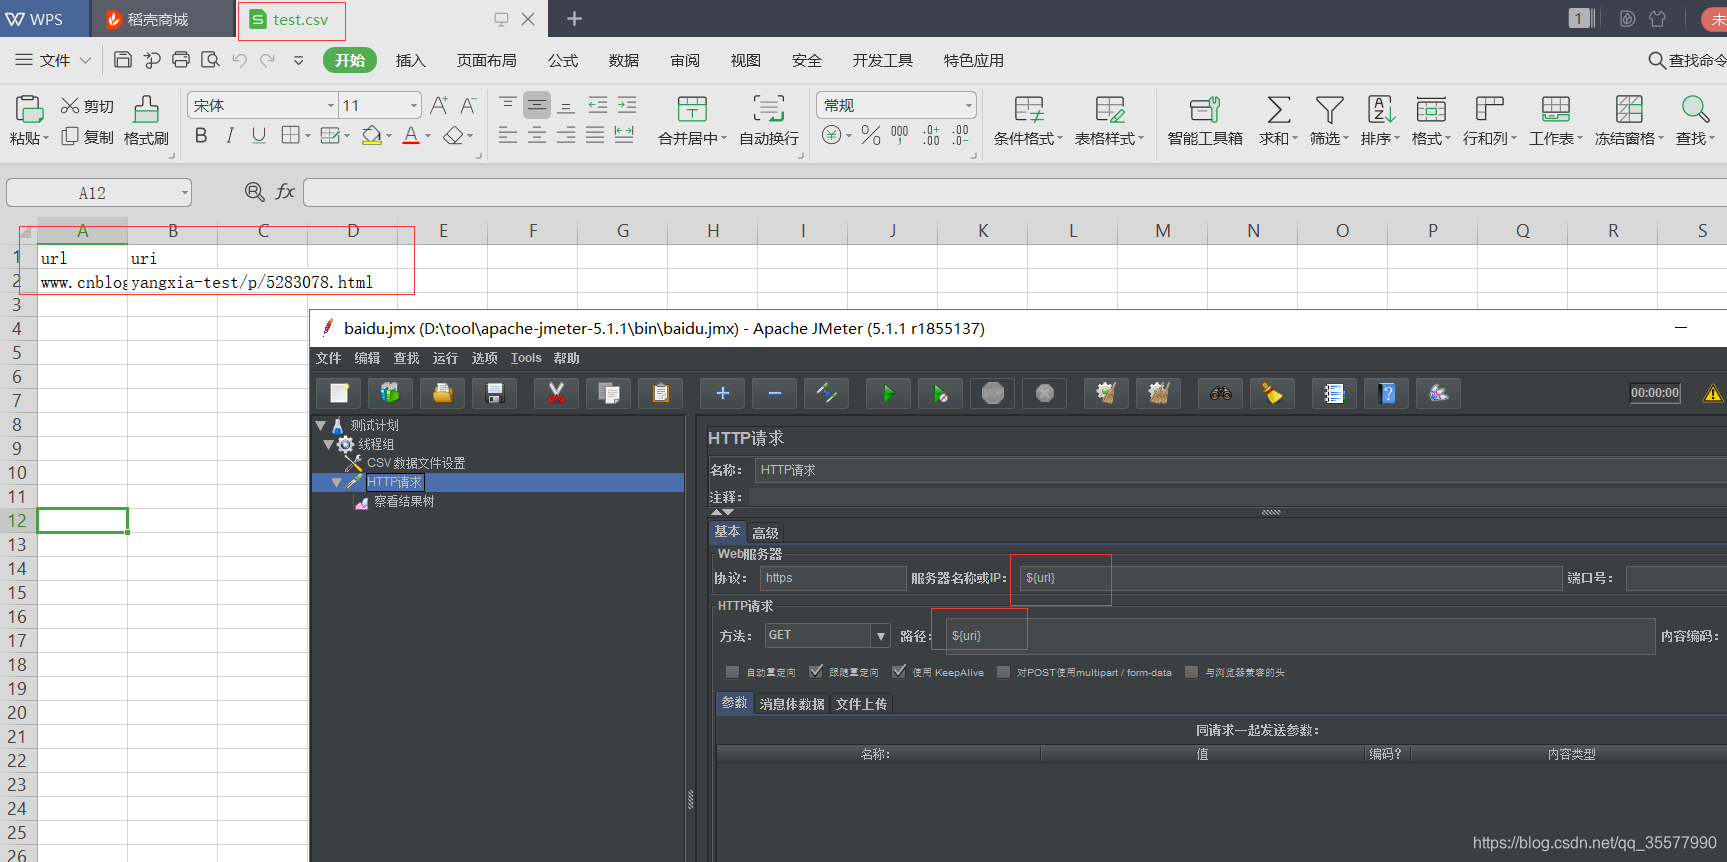
Task: Open the A12 Name Box dropdown
Action: point(185,193)
